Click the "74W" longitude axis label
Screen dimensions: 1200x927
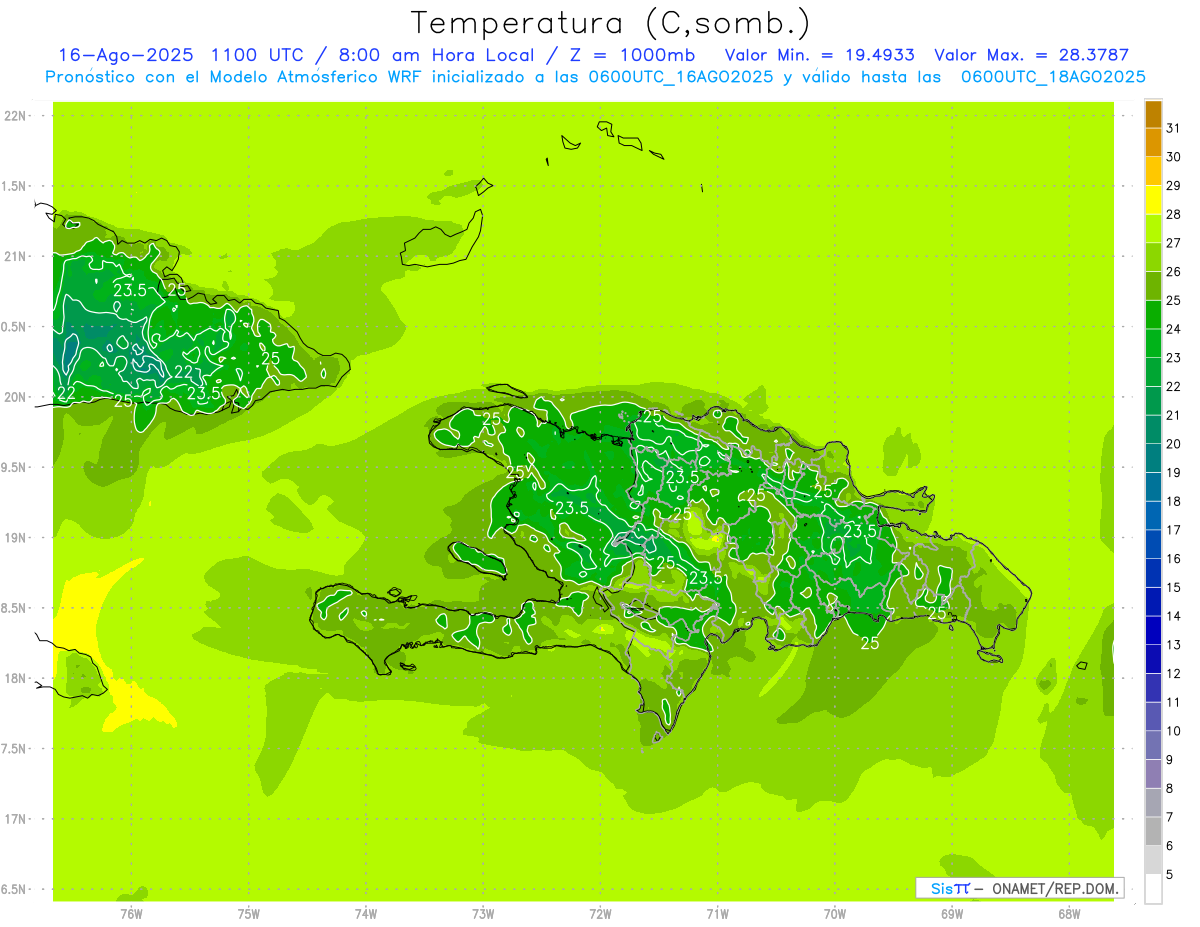pyautogui.click(x=366, y=913)
